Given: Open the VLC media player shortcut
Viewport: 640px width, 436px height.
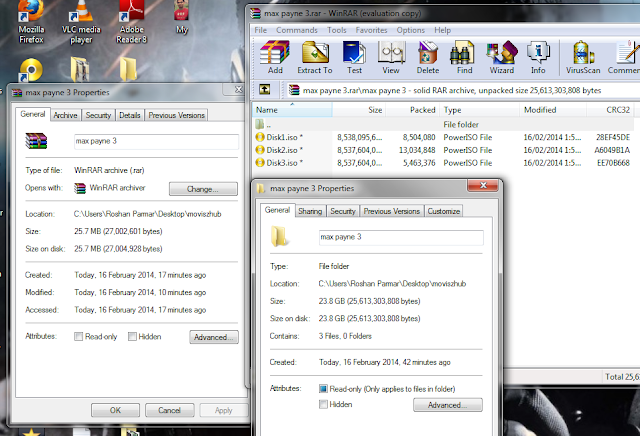Looking at the screenshot, I should point(81,22).
